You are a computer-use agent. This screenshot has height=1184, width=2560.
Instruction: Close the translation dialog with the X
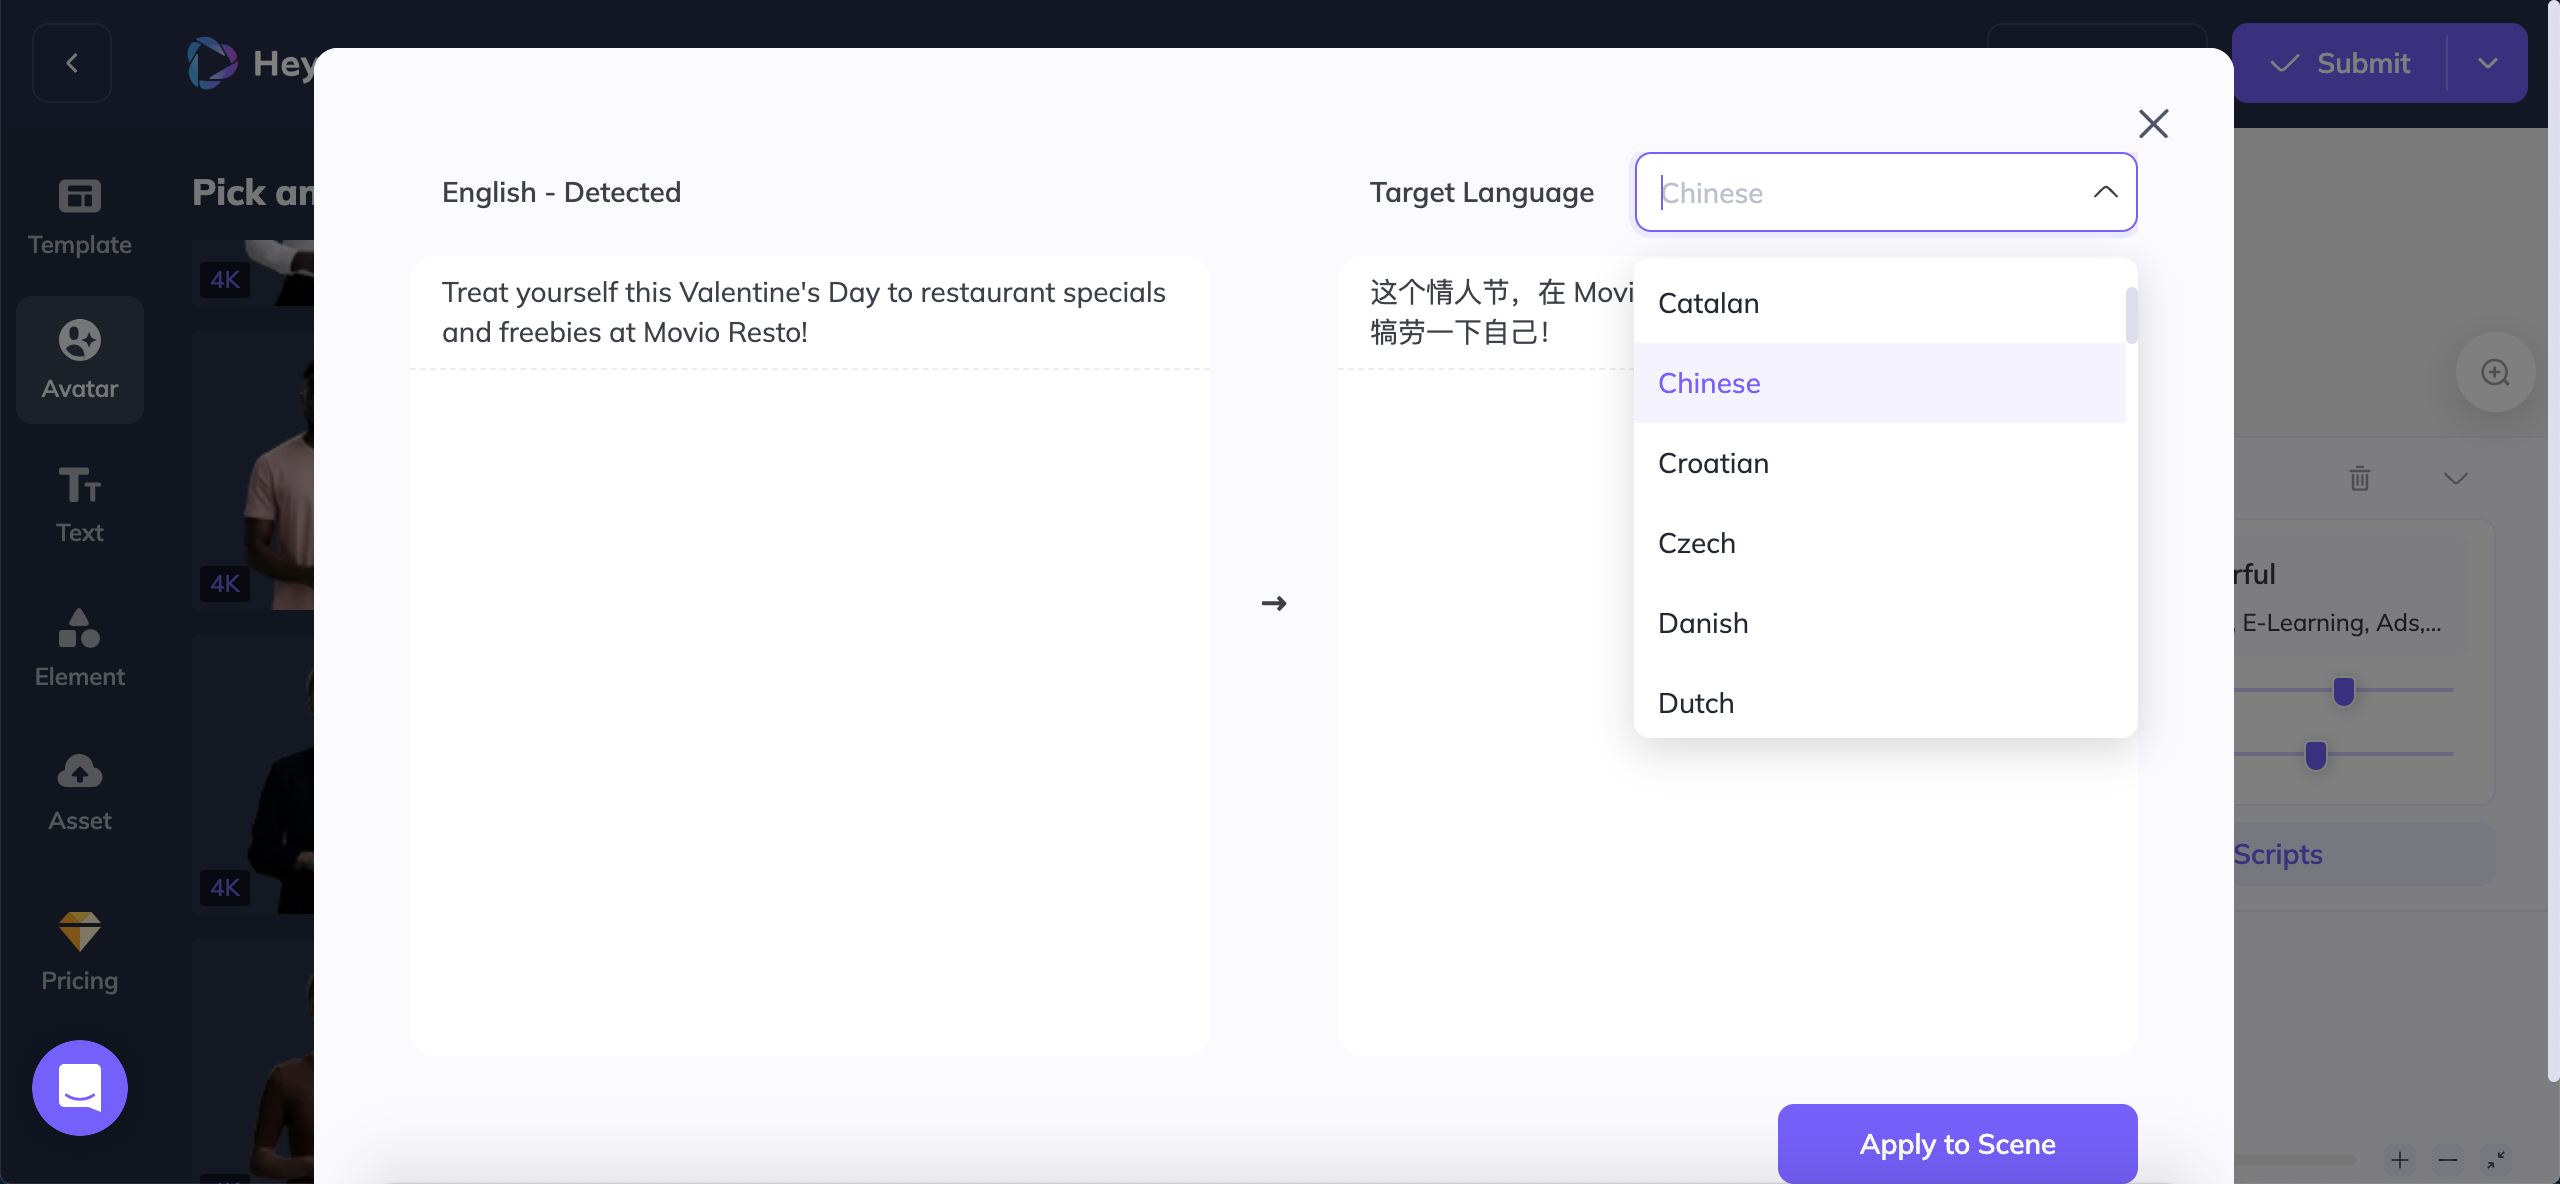[2153, 124]
